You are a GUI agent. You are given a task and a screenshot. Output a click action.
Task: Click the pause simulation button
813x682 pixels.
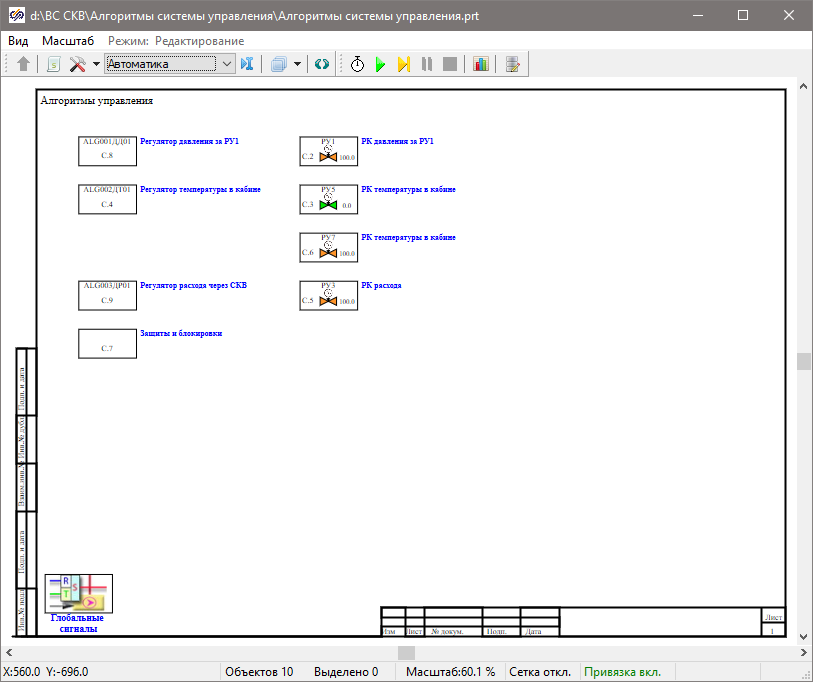(x=427, y=64)
